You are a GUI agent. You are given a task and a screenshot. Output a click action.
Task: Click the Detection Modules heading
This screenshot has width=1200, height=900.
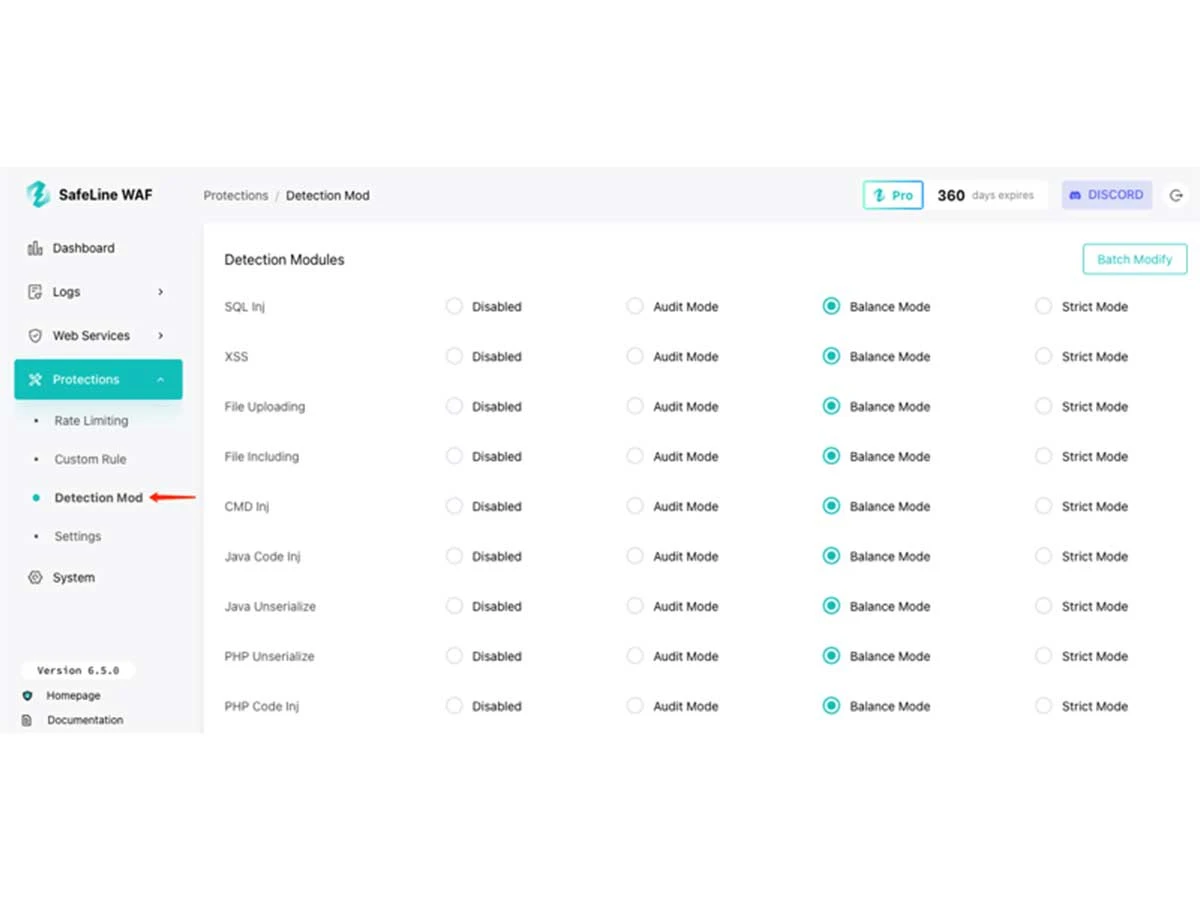[x=284, y=260]
